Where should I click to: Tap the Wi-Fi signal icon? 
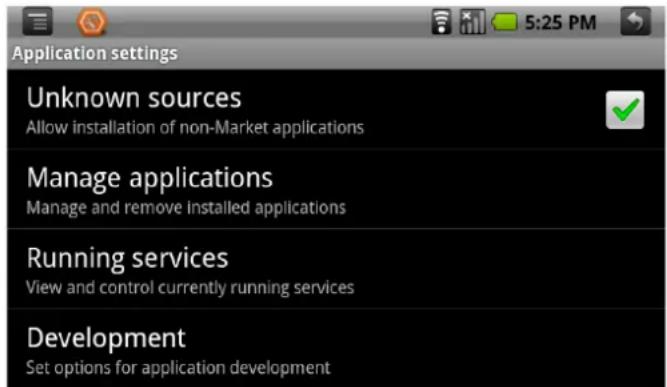click(442, 22)
